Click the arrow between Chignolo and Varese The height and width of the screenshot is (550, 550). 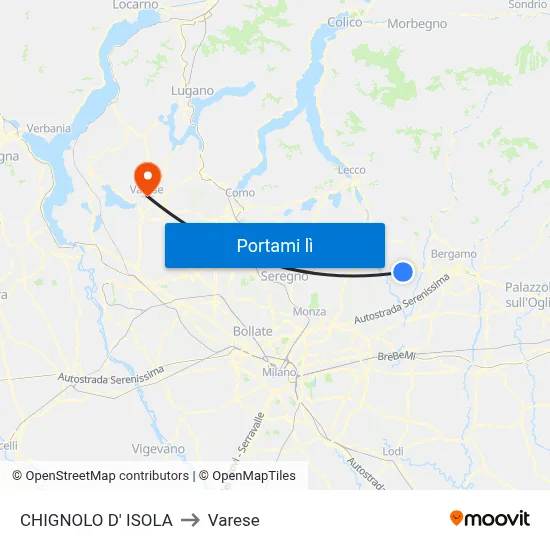190,520
